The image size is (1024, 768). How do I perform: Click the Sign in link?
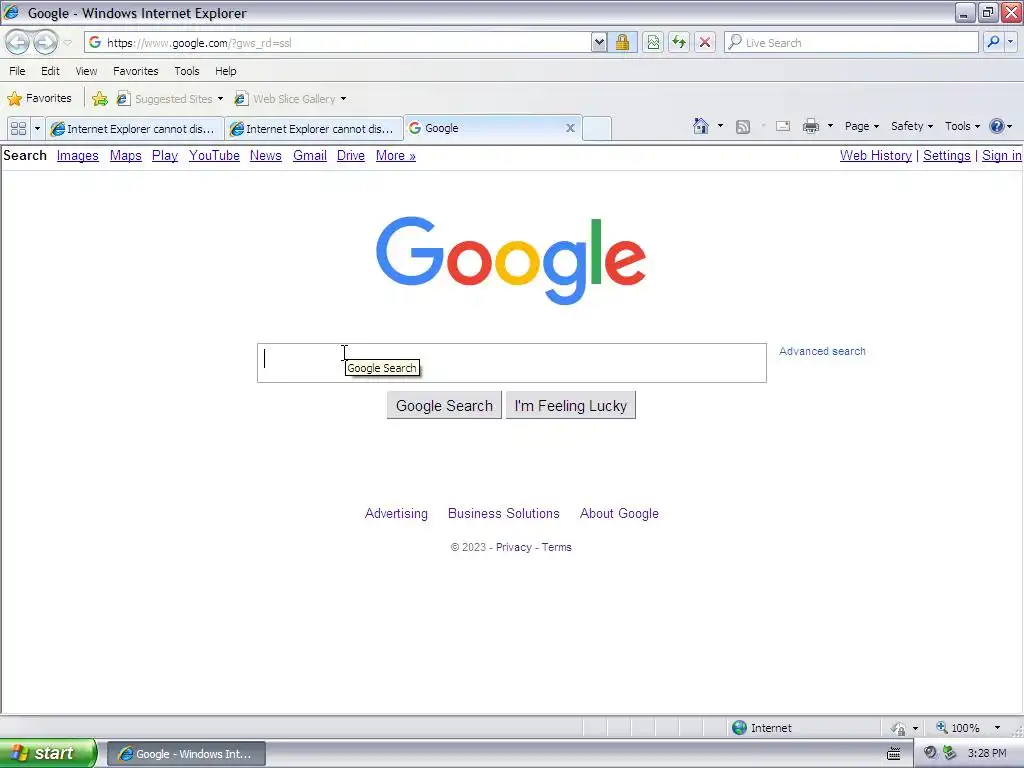pos(1001,155)
